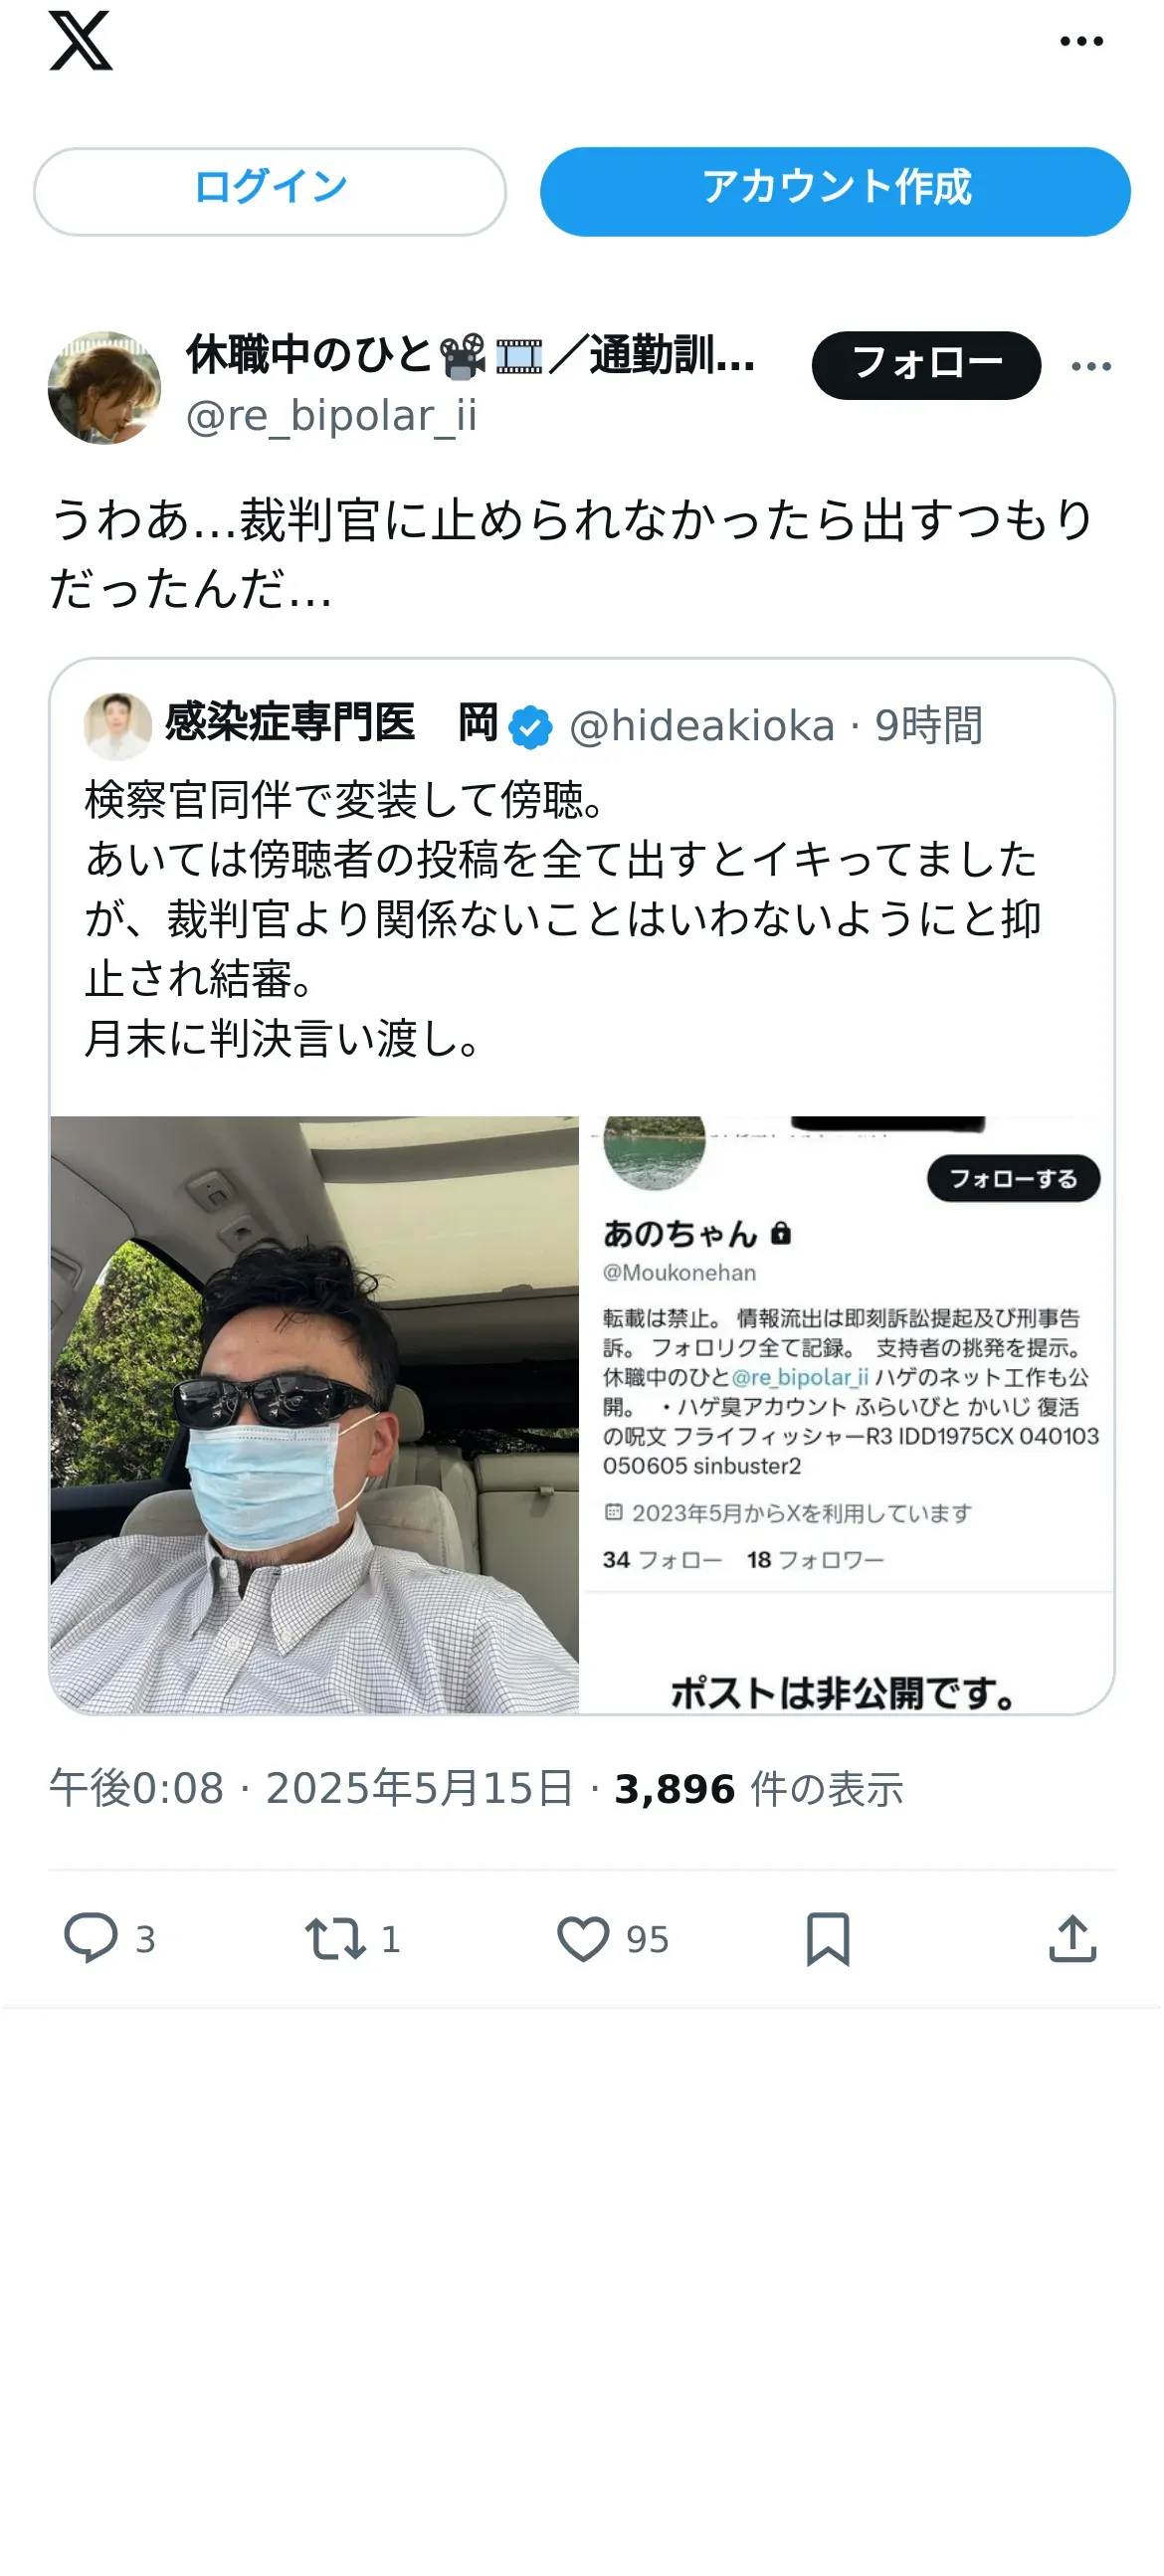Click the X logo icon
This screenshot has height=2576, width=1164.
coord(81,41)
